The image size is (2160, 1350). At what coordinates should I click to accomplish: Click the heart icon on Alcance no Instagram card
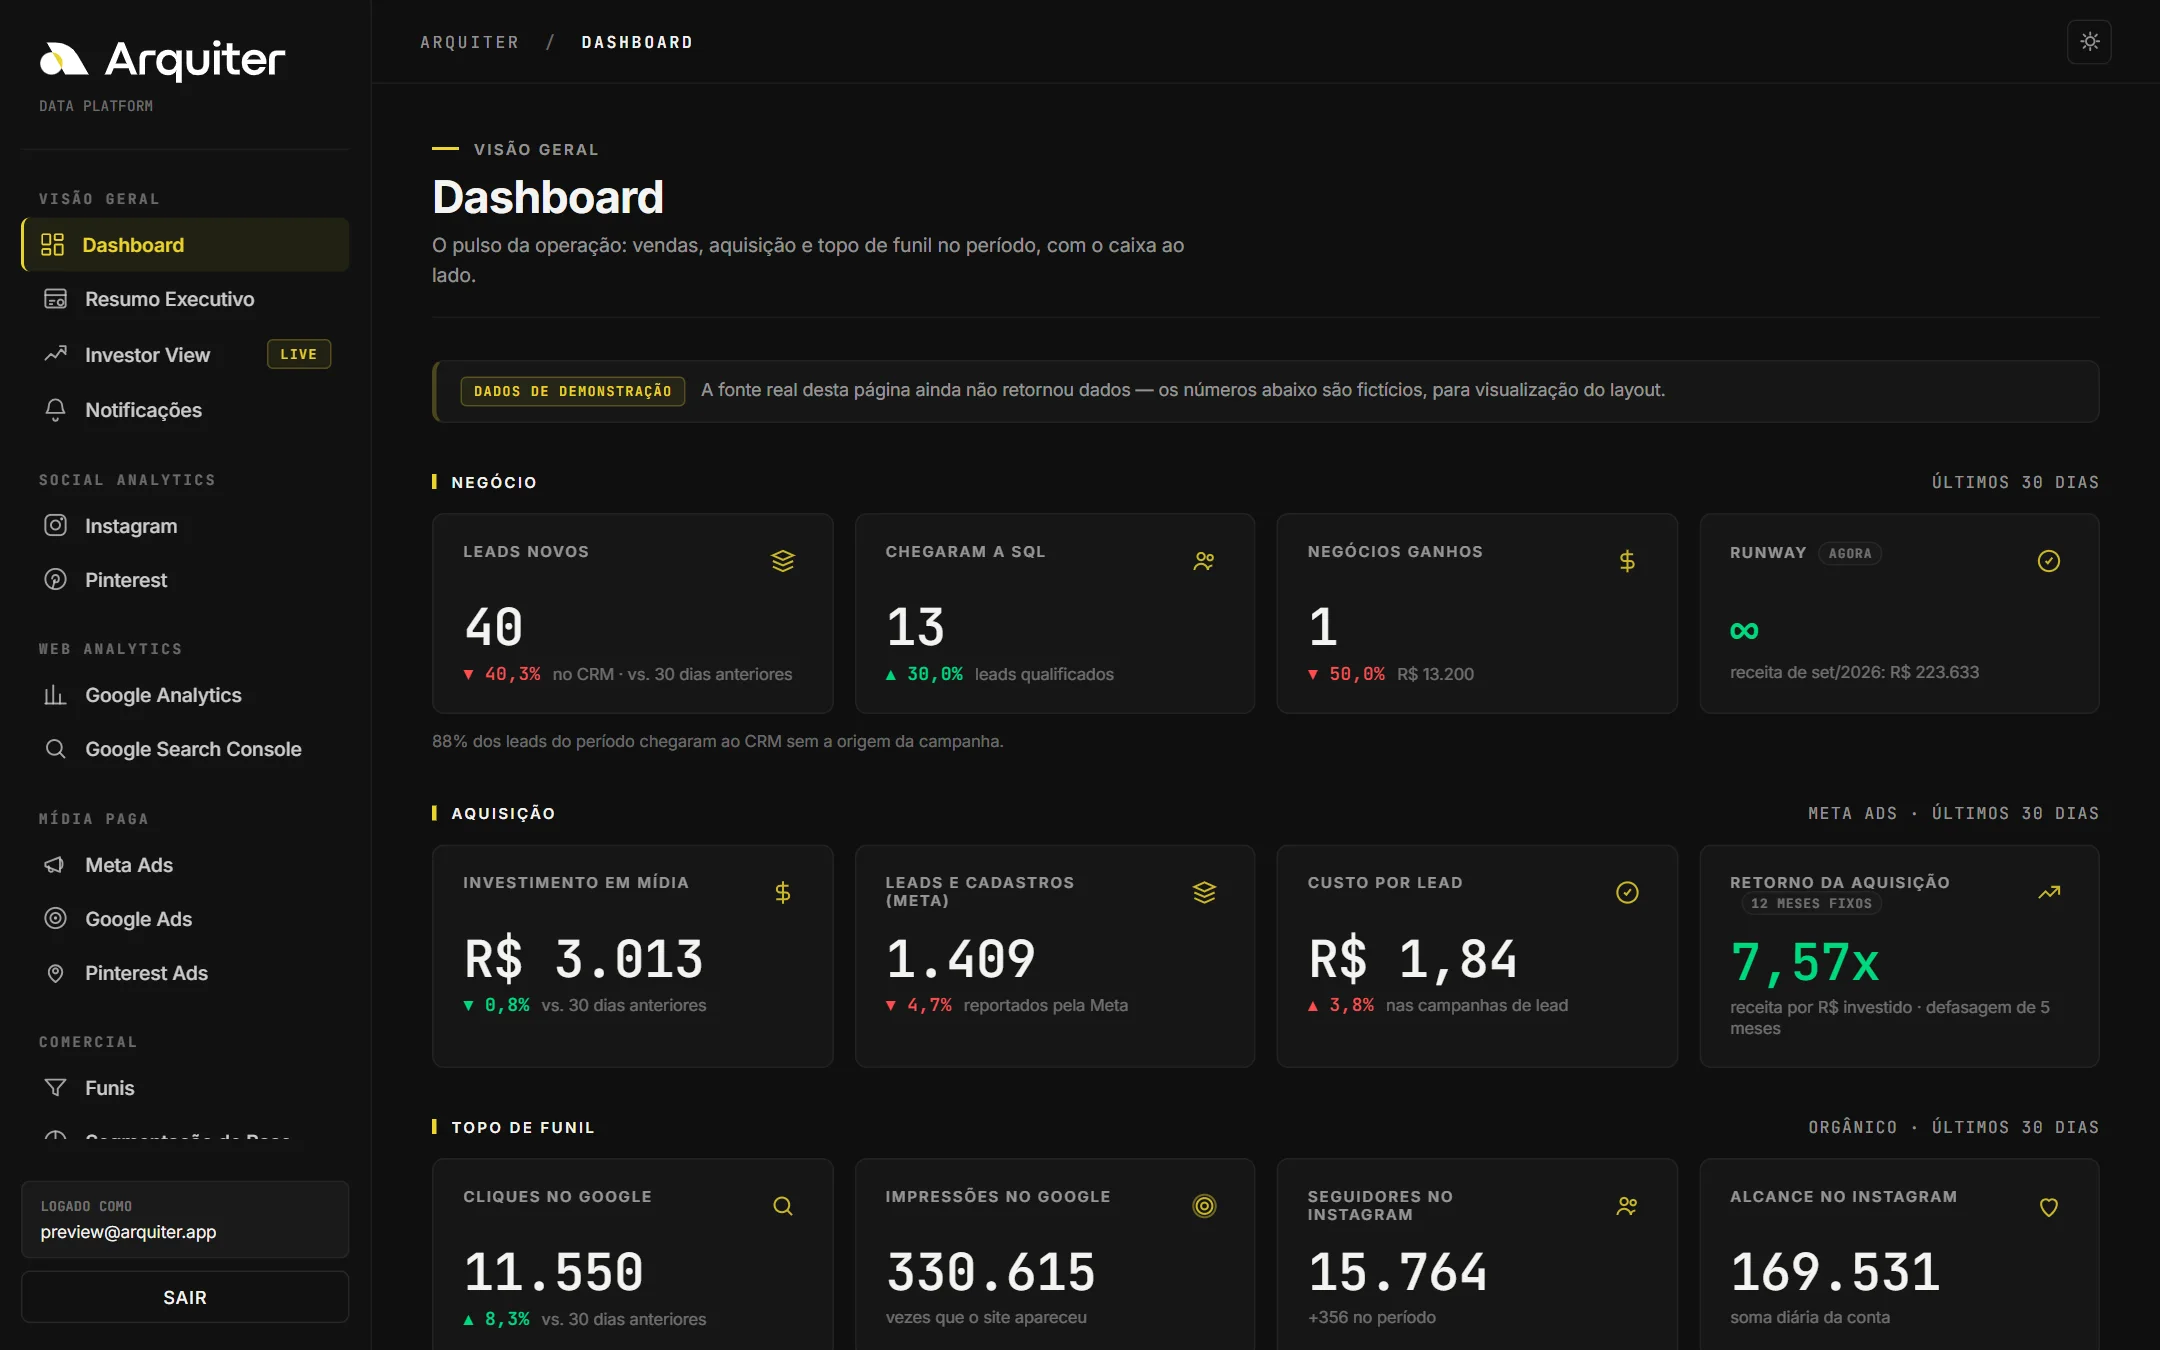pos(2049,1207)
